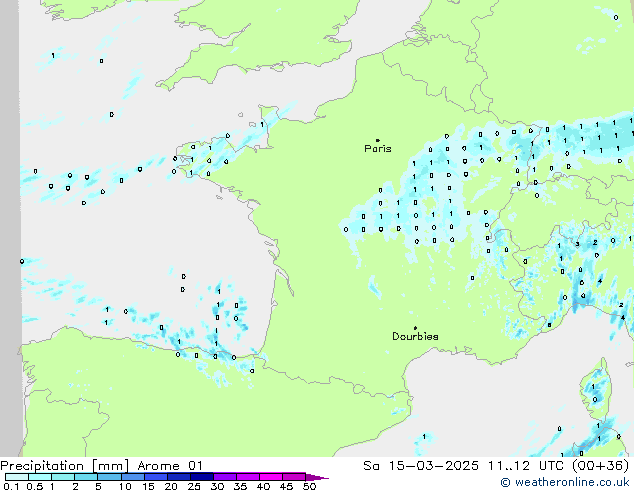Screen dimensions: 634x490
Task: Click the '0.1' legend scale value
Action: 11,486
